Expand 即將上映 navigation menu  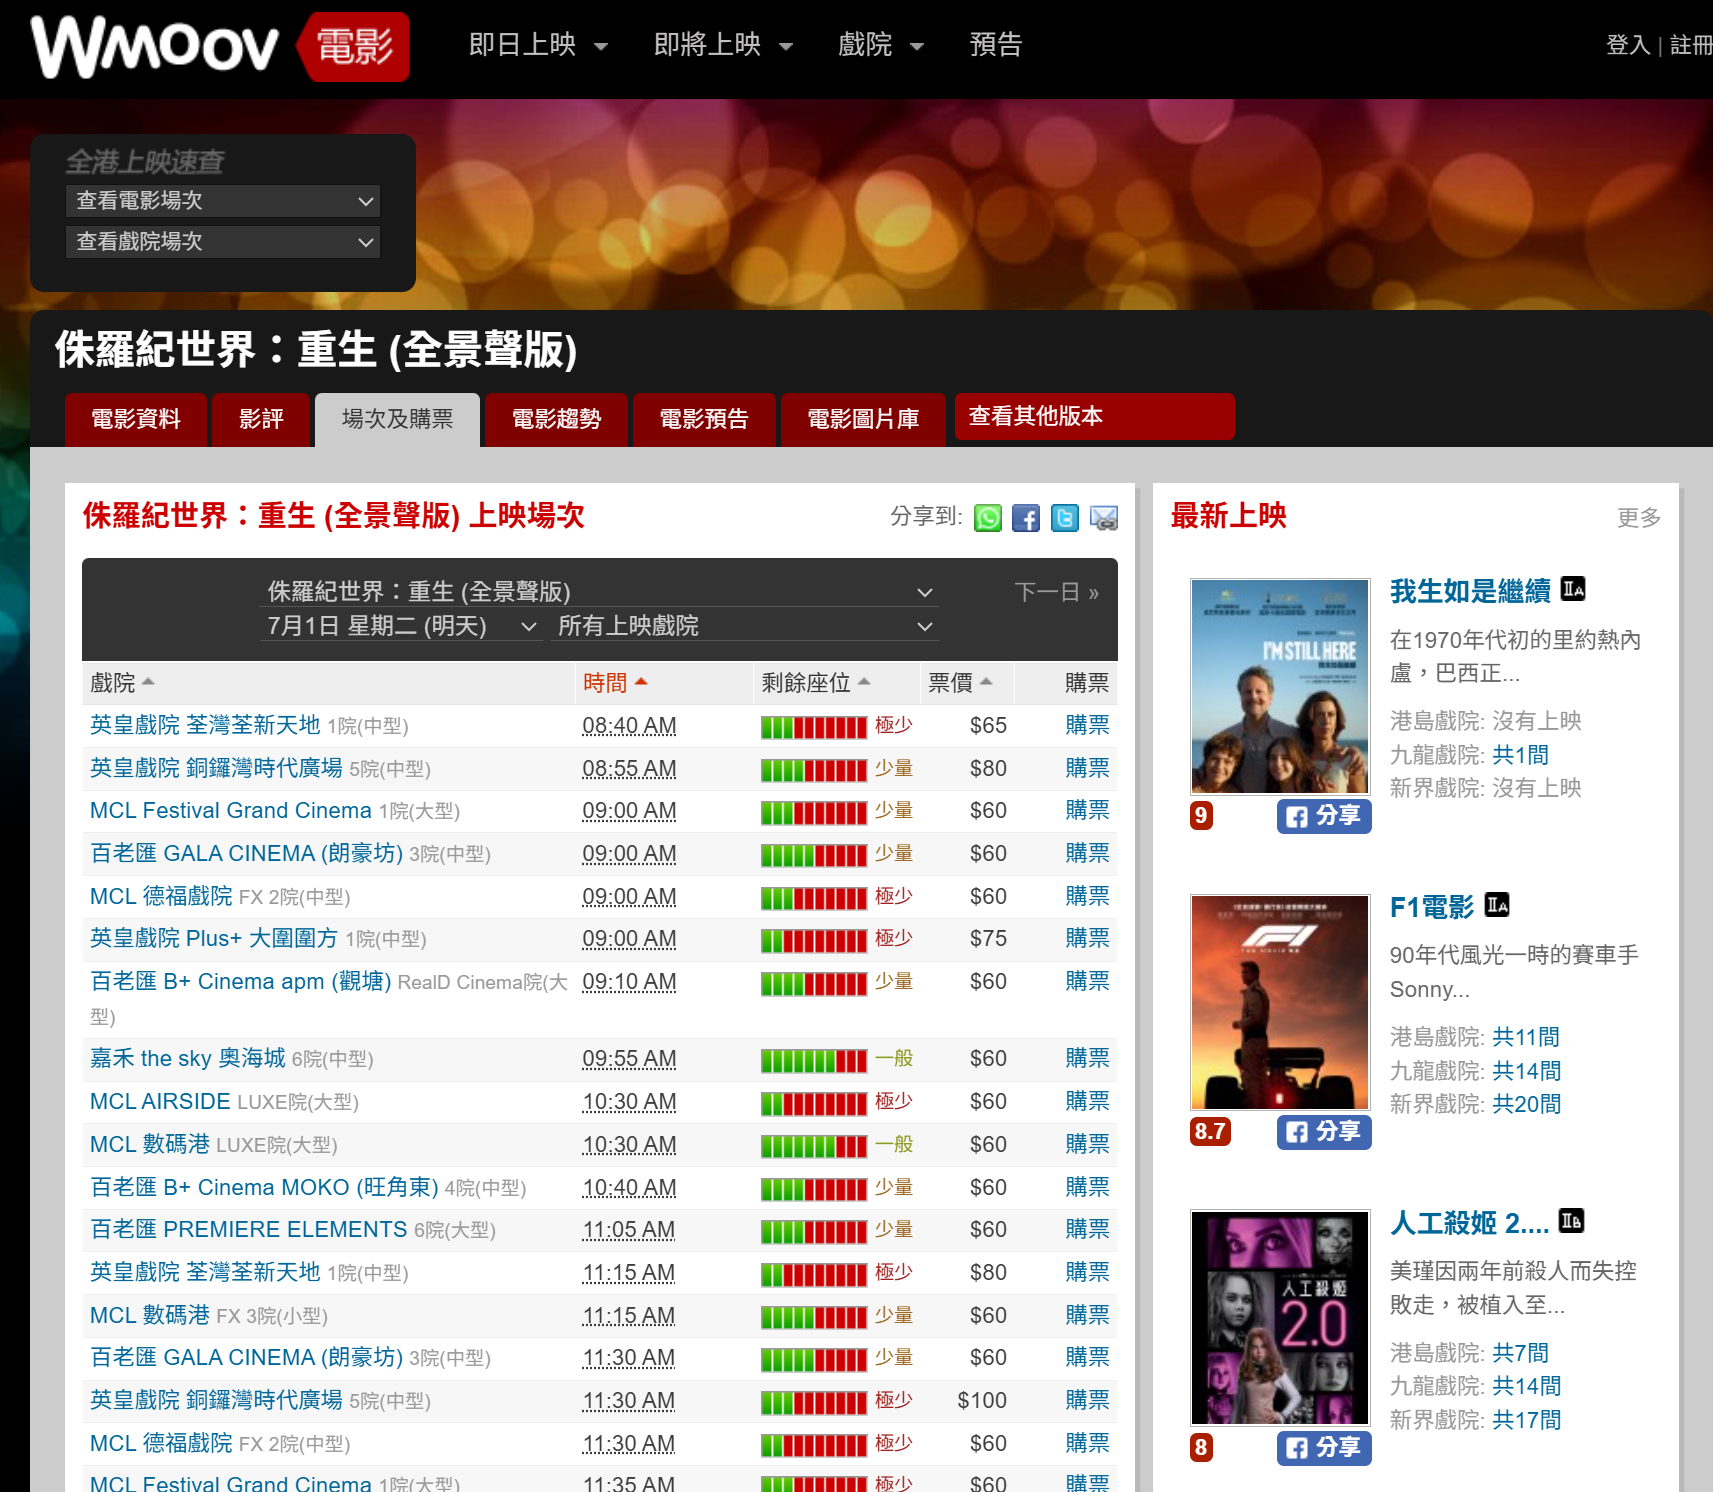tap(723, 45)
